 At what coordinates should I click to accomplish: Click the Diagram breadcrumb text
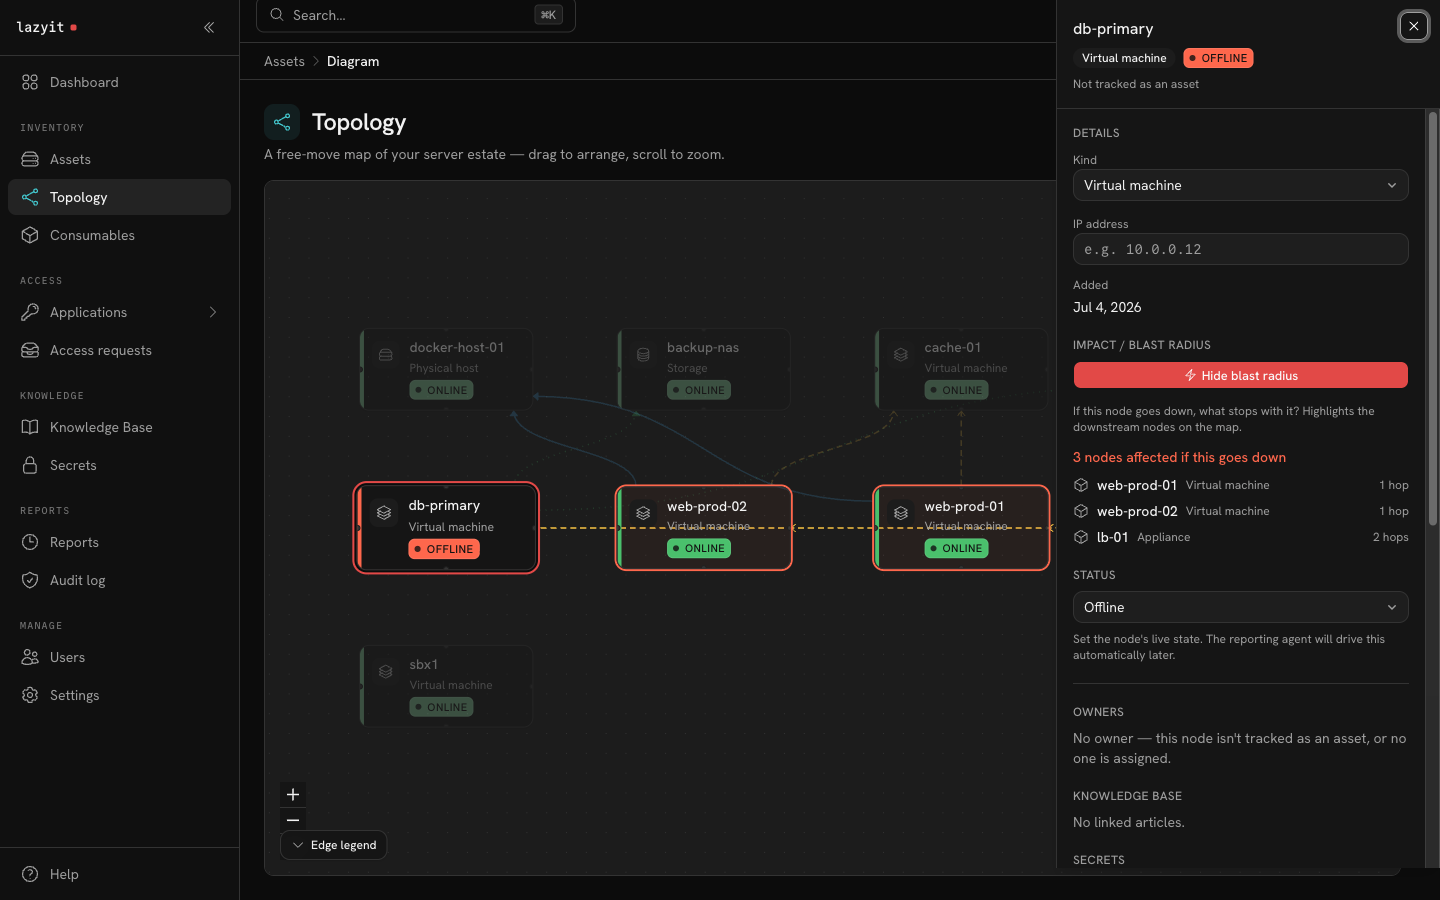(353, 61)
